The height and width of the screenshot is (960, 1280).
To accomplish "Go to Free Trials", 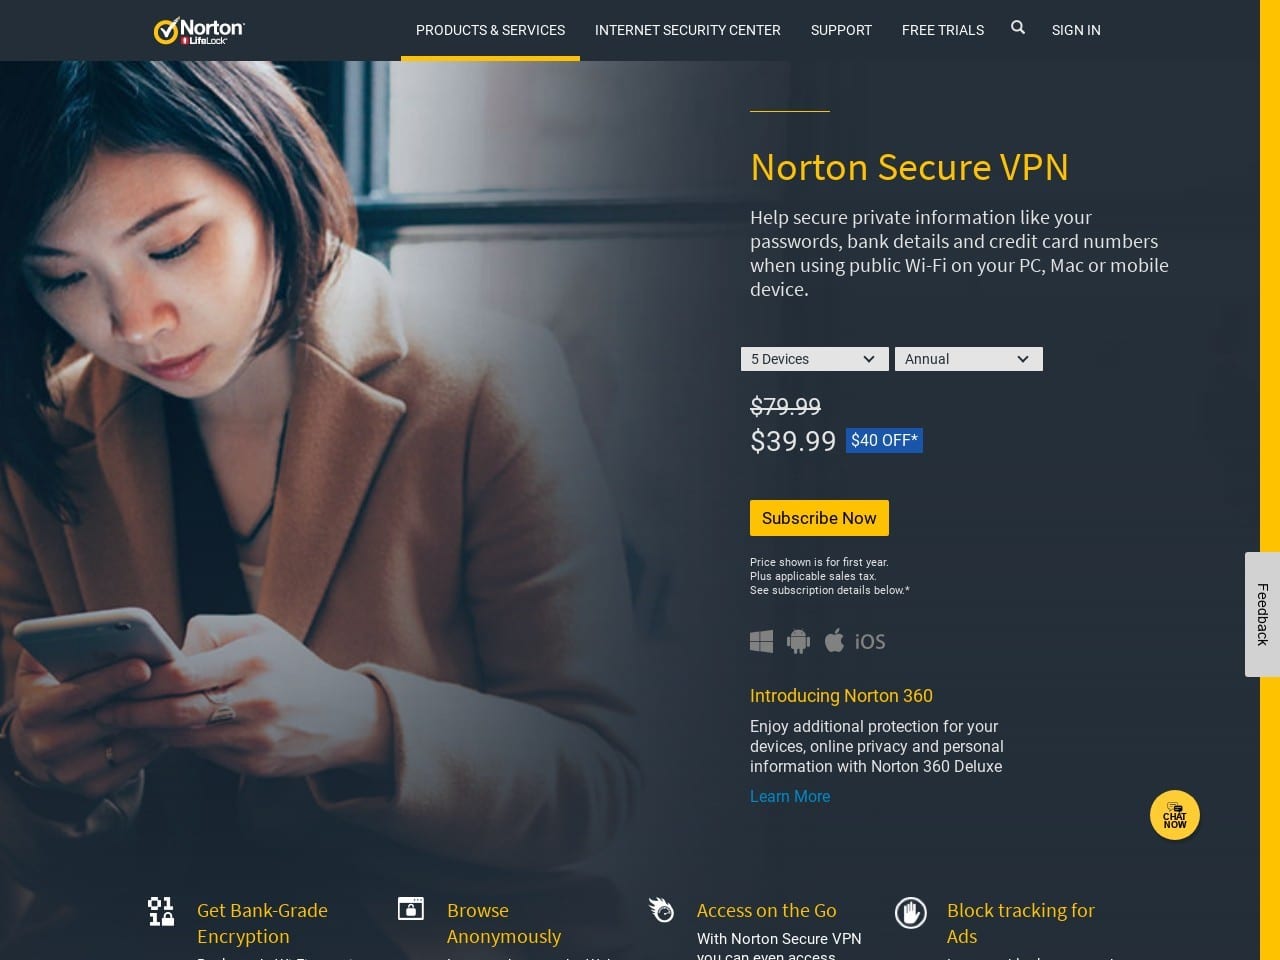I will tap(943, 30).
